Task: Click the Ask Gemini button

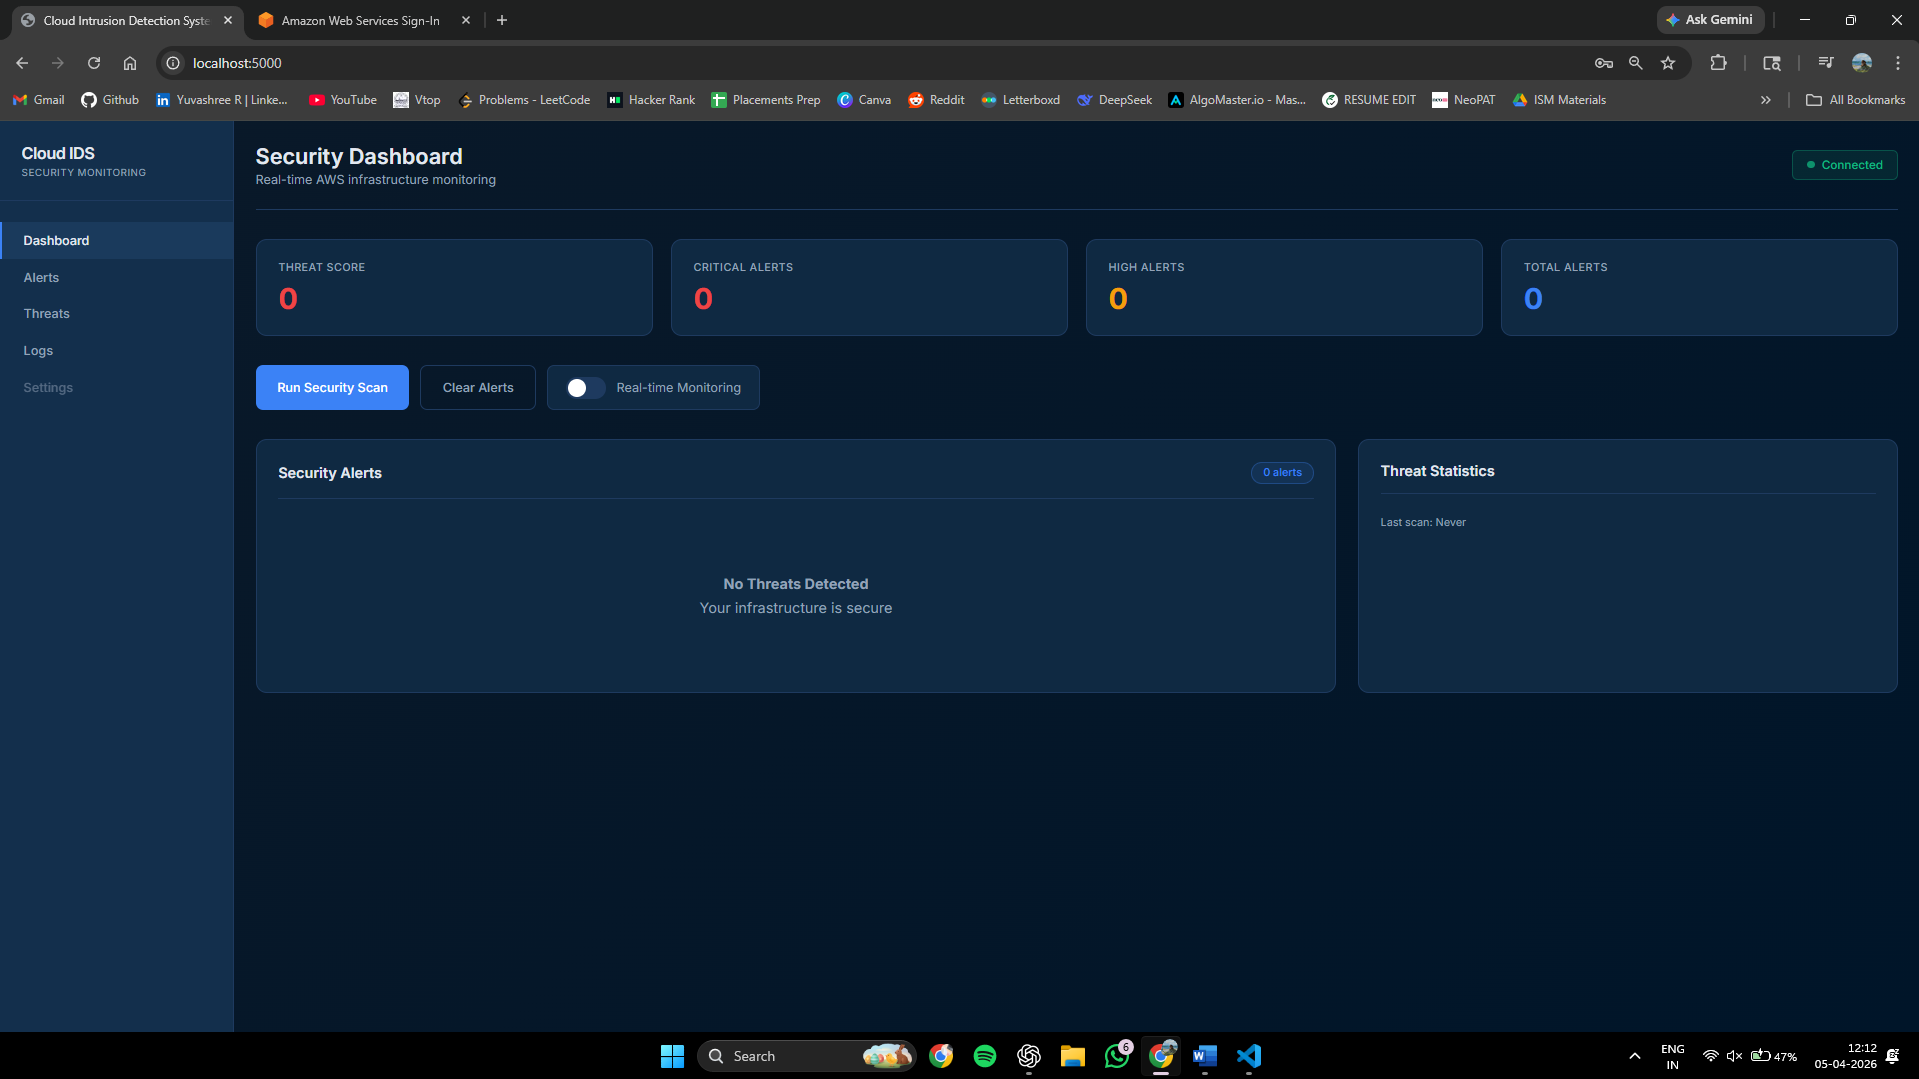Action: pyautogui.click(x=1710, y=20)
